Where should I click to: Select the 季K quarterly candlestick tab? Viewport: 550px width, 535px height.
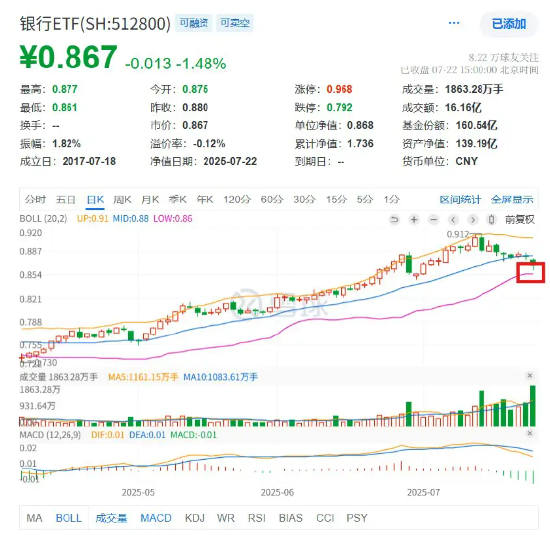178,200
